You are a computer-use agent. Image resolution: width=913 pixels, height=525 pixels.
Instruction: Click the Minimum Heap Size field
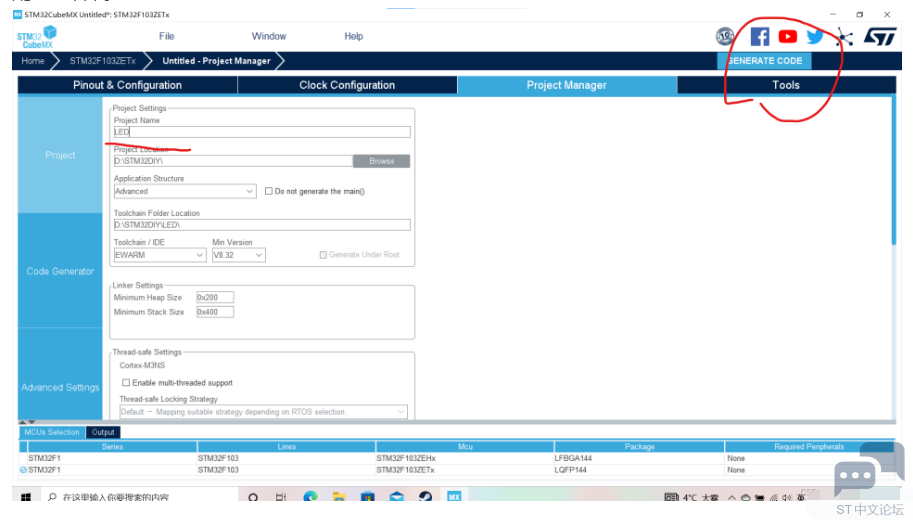click(x=215, y=297)
